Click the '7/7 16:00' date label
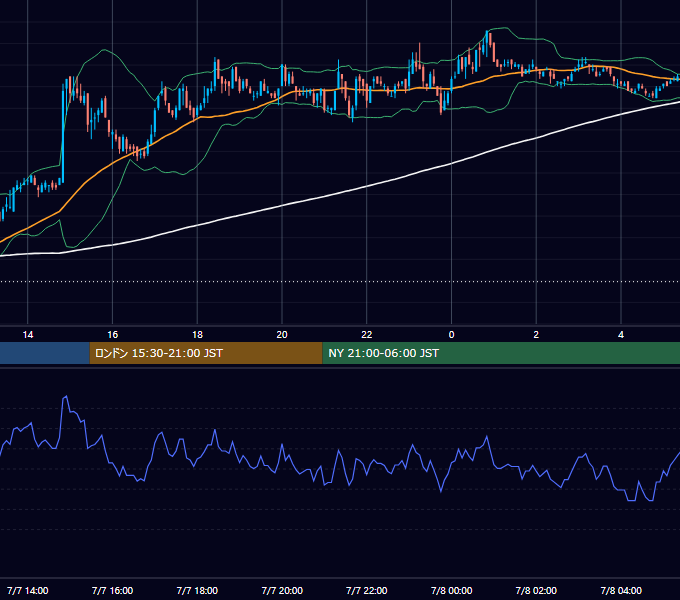680x600 pixels. tap(112, 590)
